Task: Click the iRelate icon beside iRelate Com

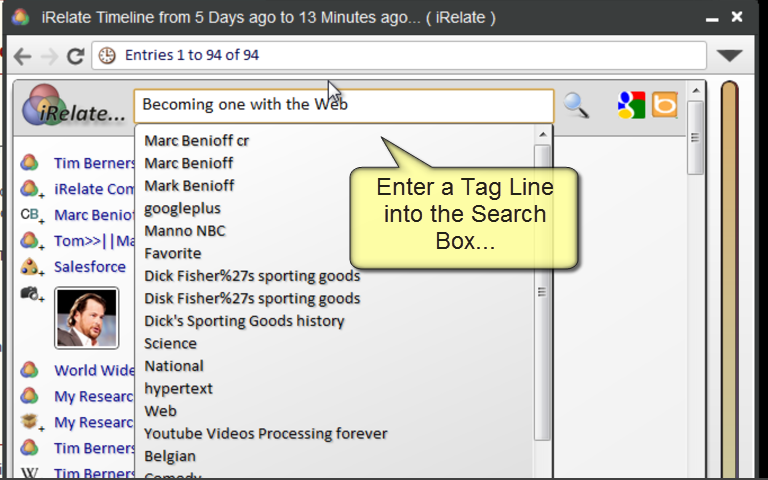Action: [x=31, y=189]
